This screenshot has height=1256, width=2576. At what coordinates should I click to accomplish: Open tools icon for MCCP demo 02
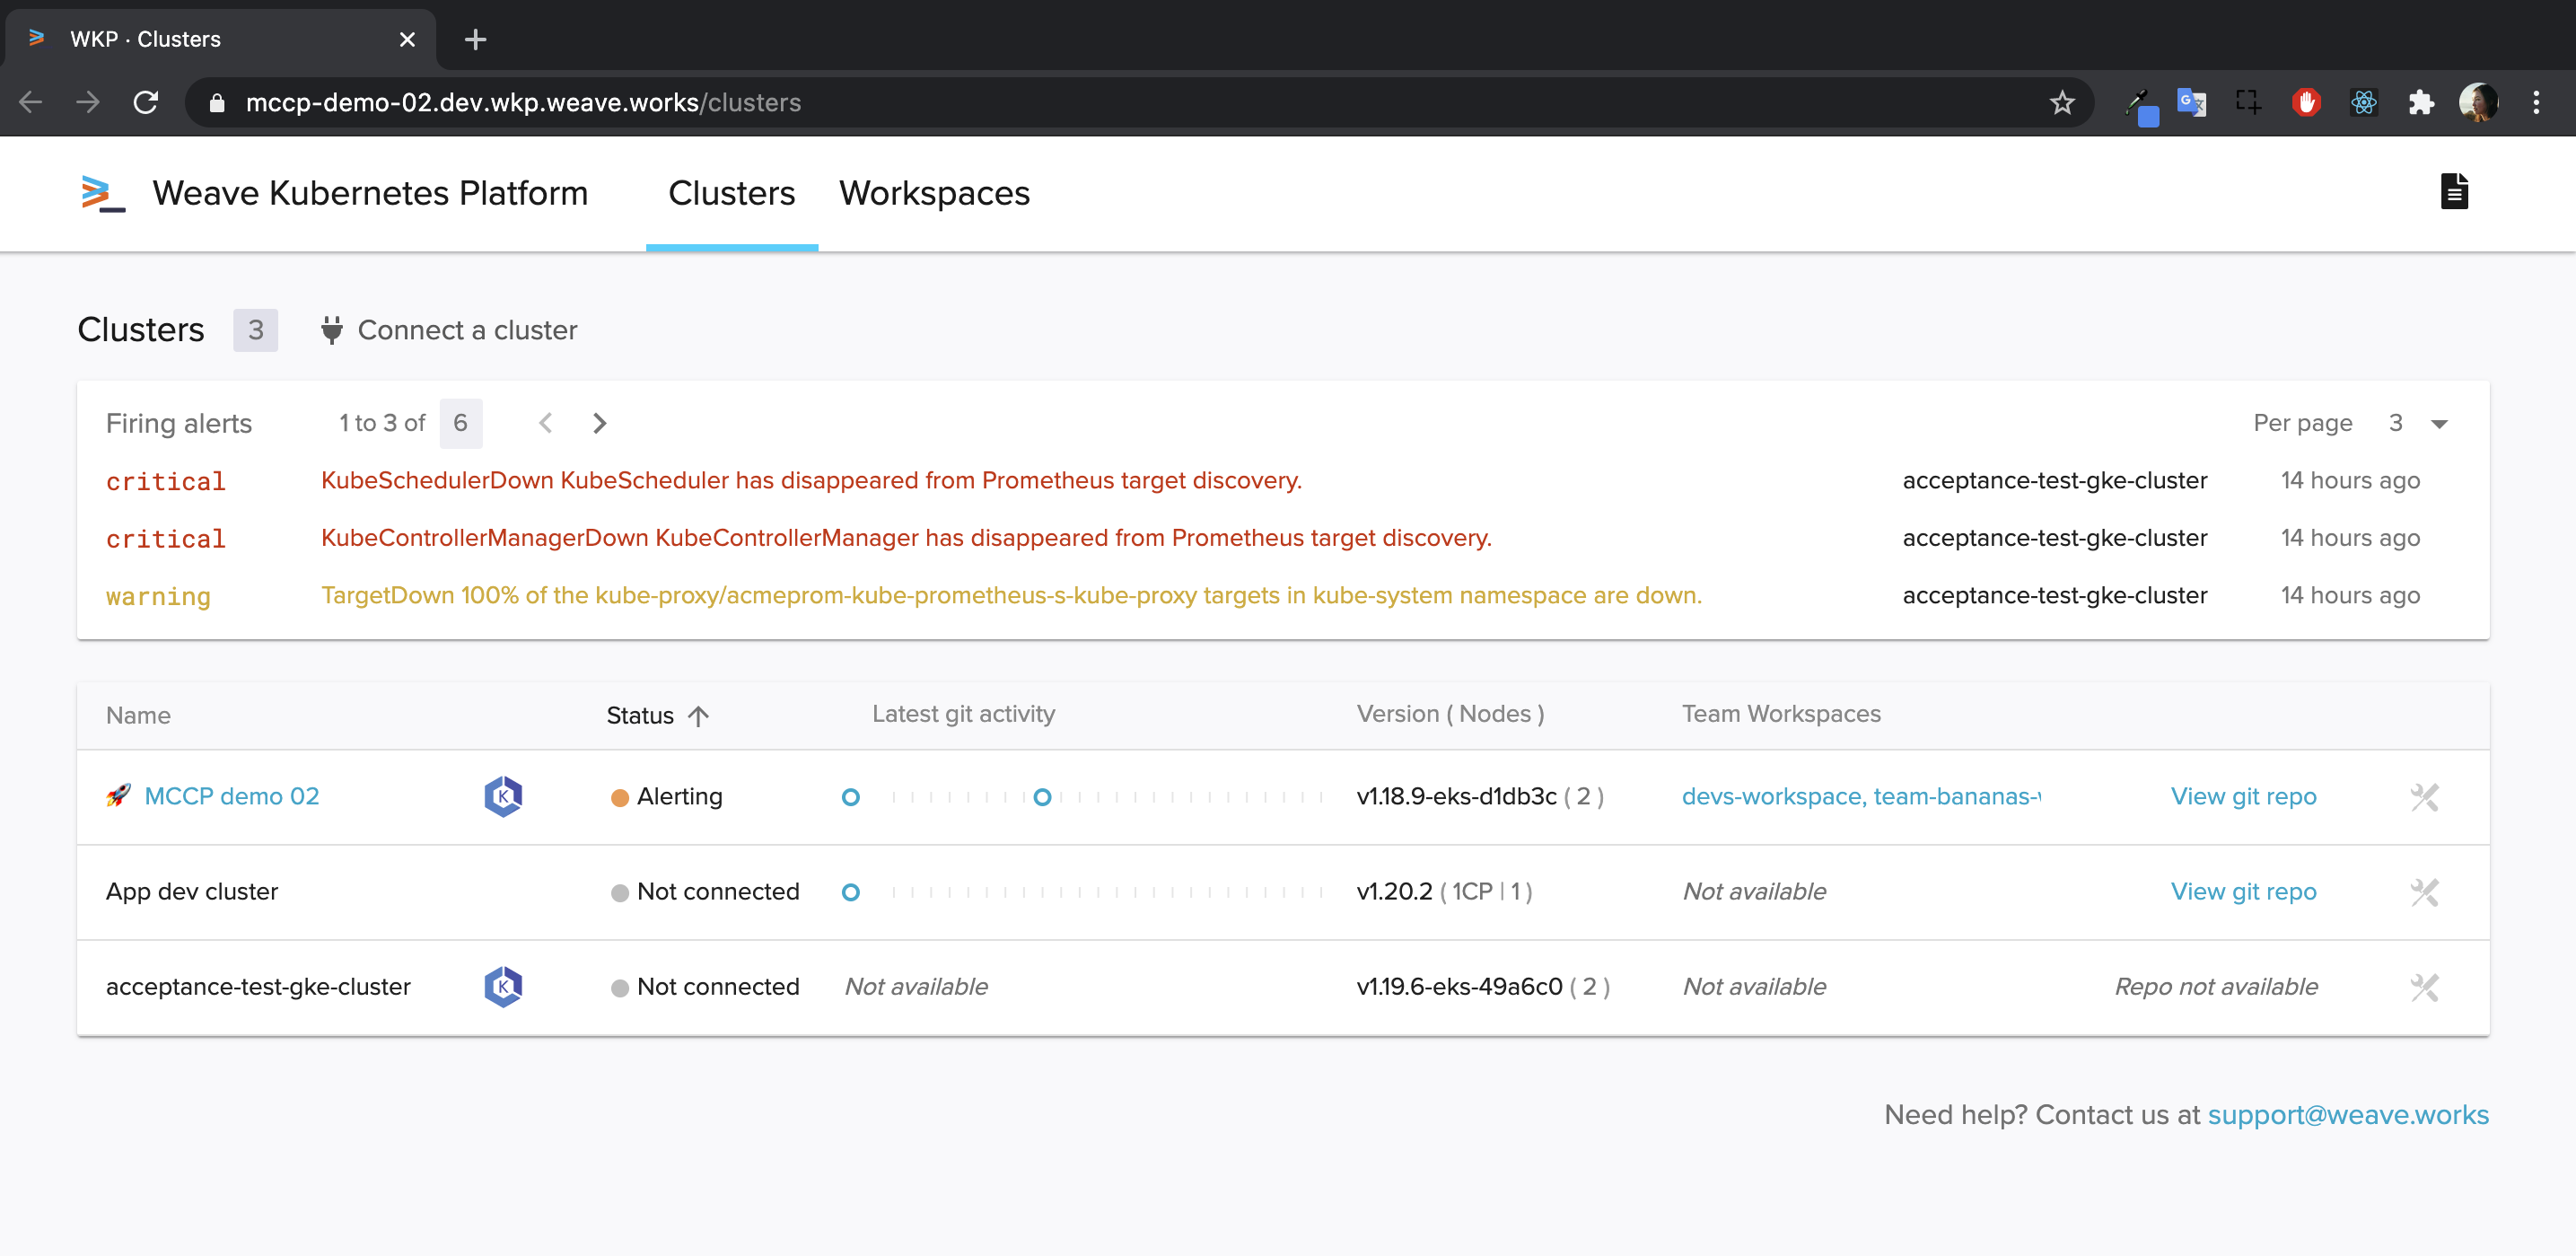[x=2423, y=797]
